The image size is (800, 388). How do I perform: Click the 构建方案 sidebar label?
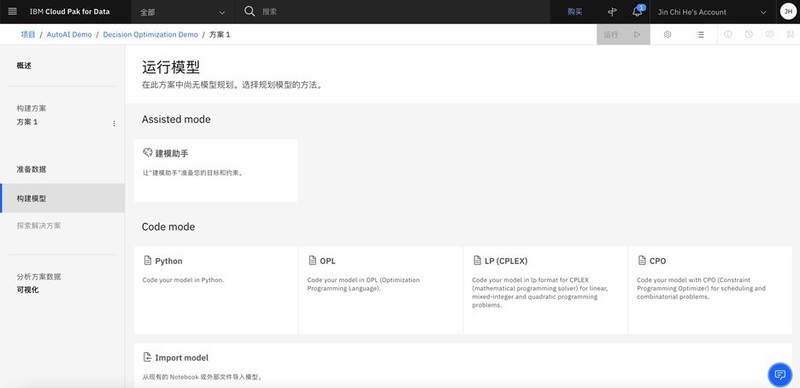click(x=32, y=108)
